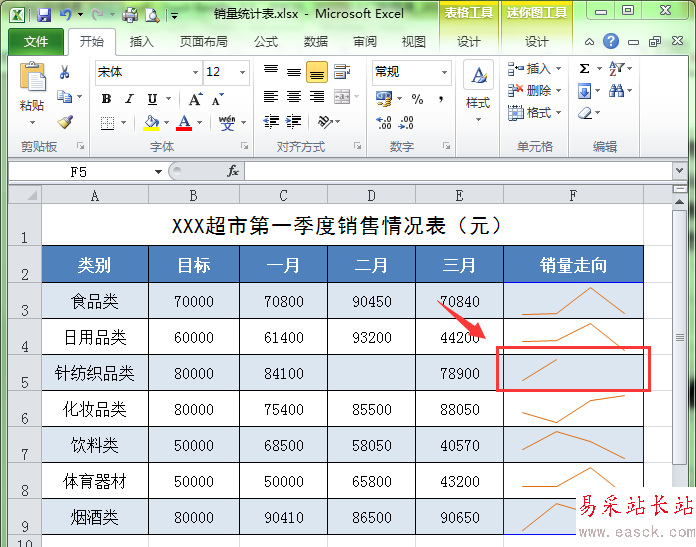Click the formula bar input field
Screen dimensions: 696x547
click(x=459, y=171)
